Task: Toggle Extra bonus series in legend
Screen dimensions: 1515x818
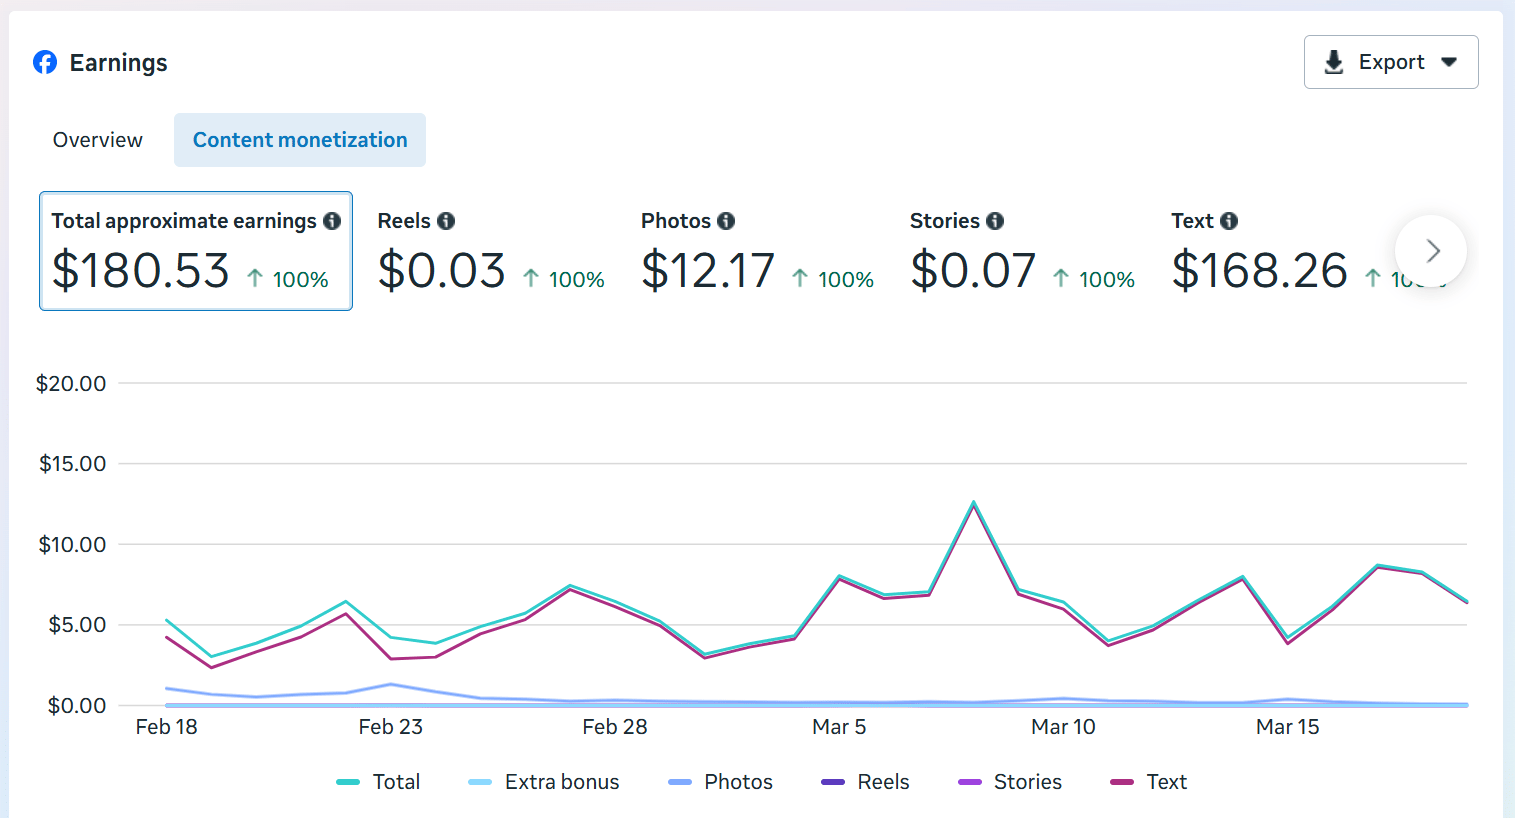Action: point(544,782)
